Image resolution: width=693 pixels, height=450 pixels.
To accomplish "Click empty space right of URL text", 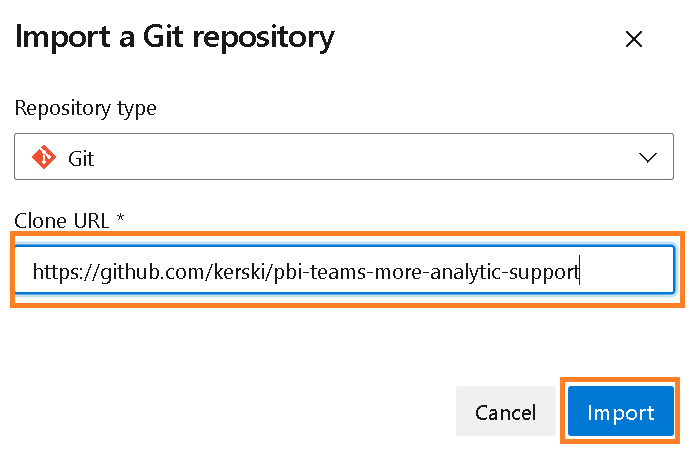I will (x=625, y=271).
